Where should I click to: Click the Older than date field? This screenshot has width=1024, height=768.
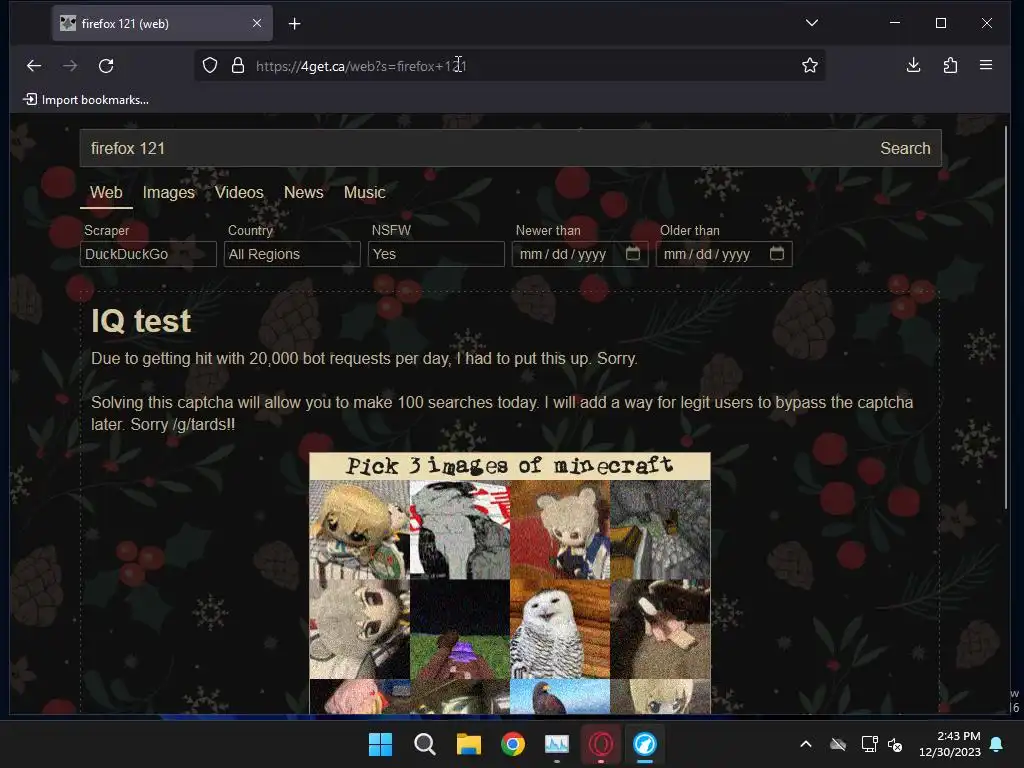click(x=724, y=254)
